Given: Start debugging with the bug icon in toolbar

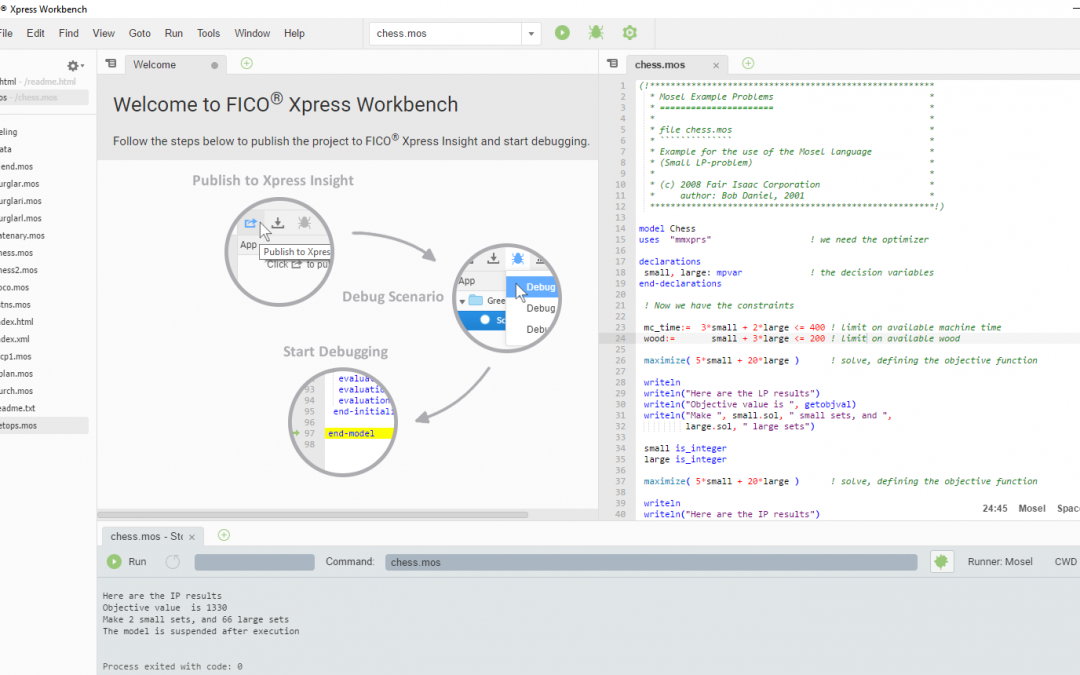Looking at the screenshot, I should point(596,32).
